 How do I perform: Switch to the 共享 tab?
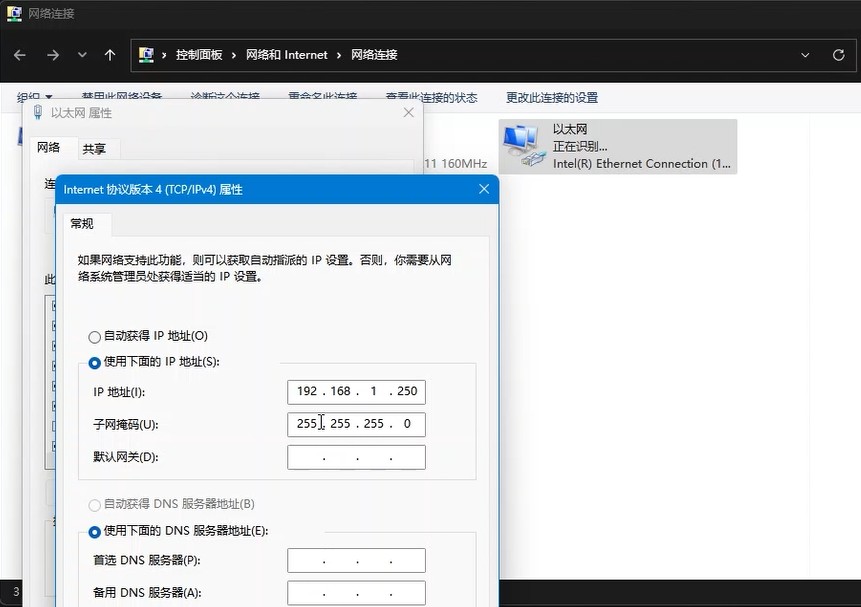click(96, 148)
